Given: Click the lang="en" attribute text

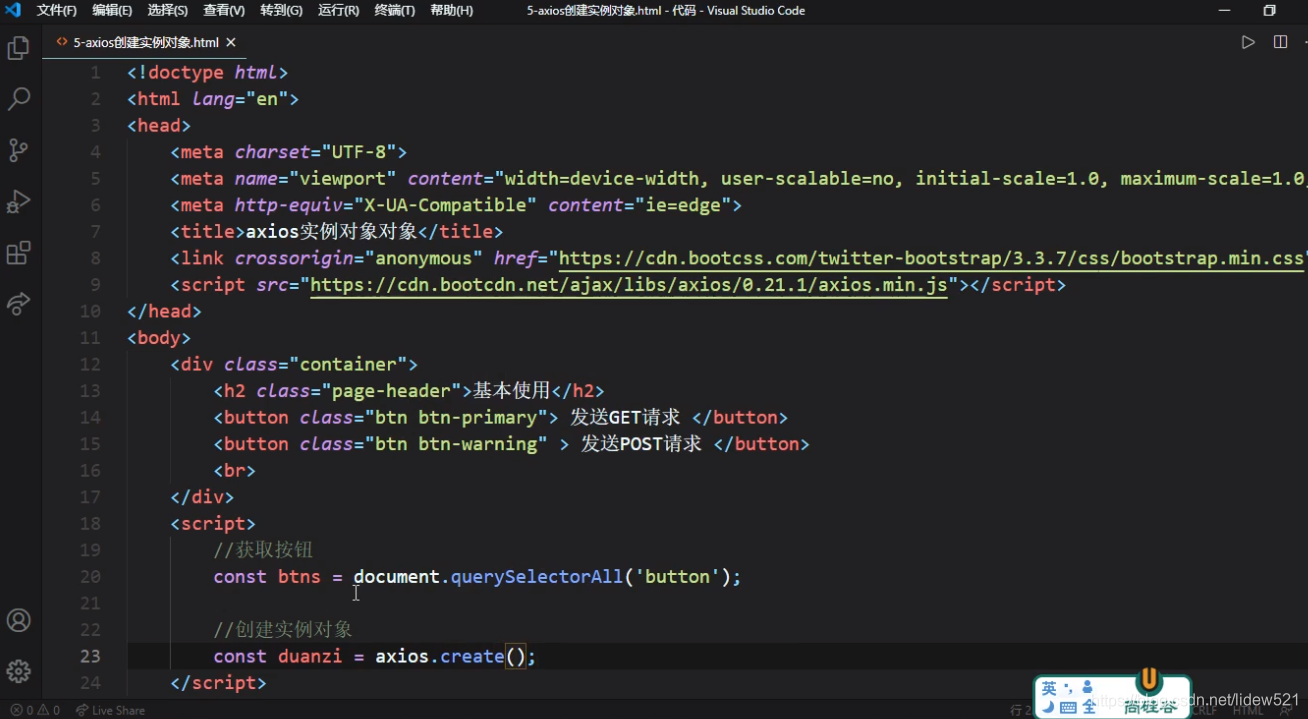Looking at the screenshot, I should 240,99.
